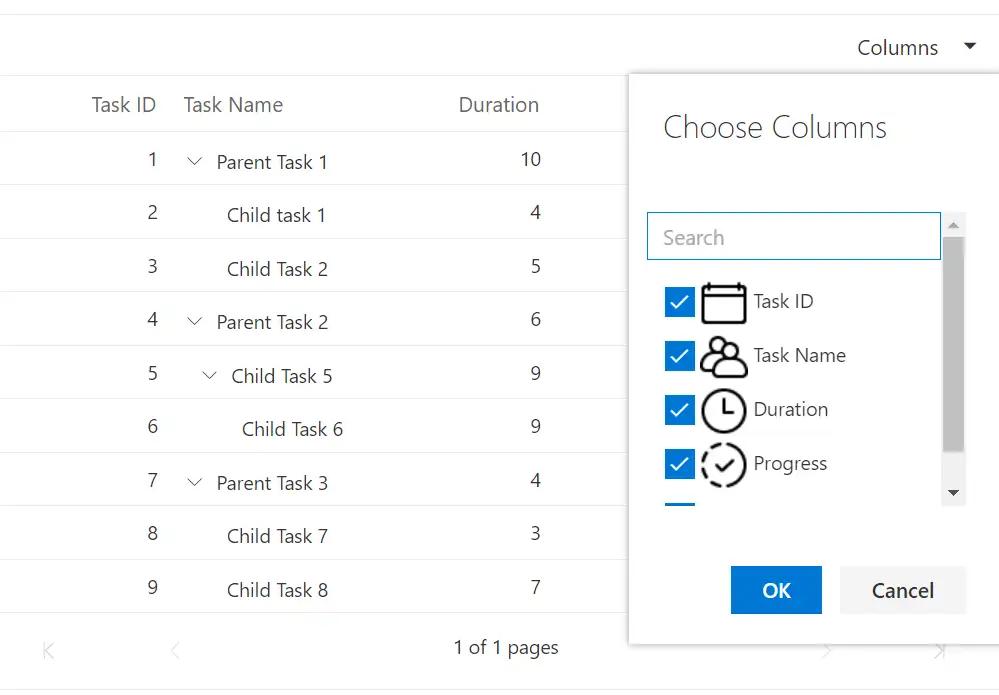Screen dimensions: 999x695
Task: Click the people icon beside Task Name
Action: click(722, 356)
